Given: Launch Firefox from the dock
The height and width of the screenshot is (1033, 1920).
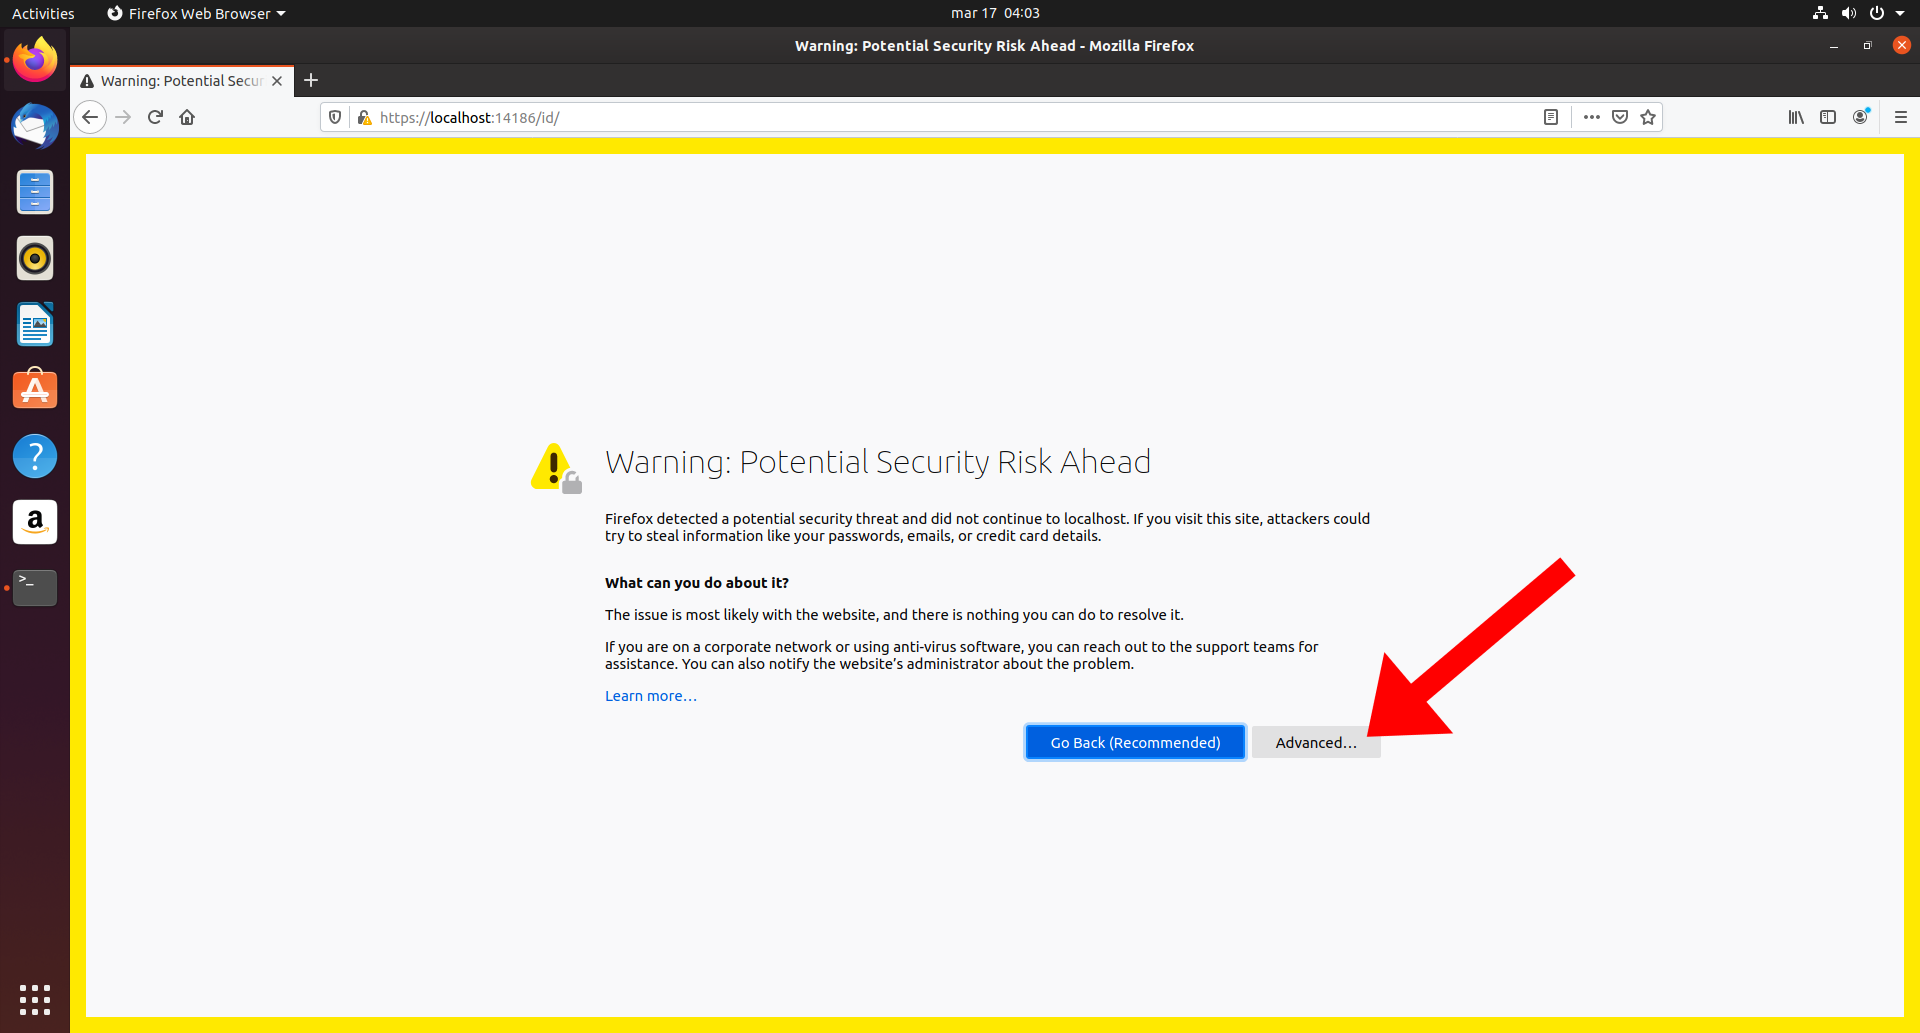Looking at the screenshot, I should 35,60.
